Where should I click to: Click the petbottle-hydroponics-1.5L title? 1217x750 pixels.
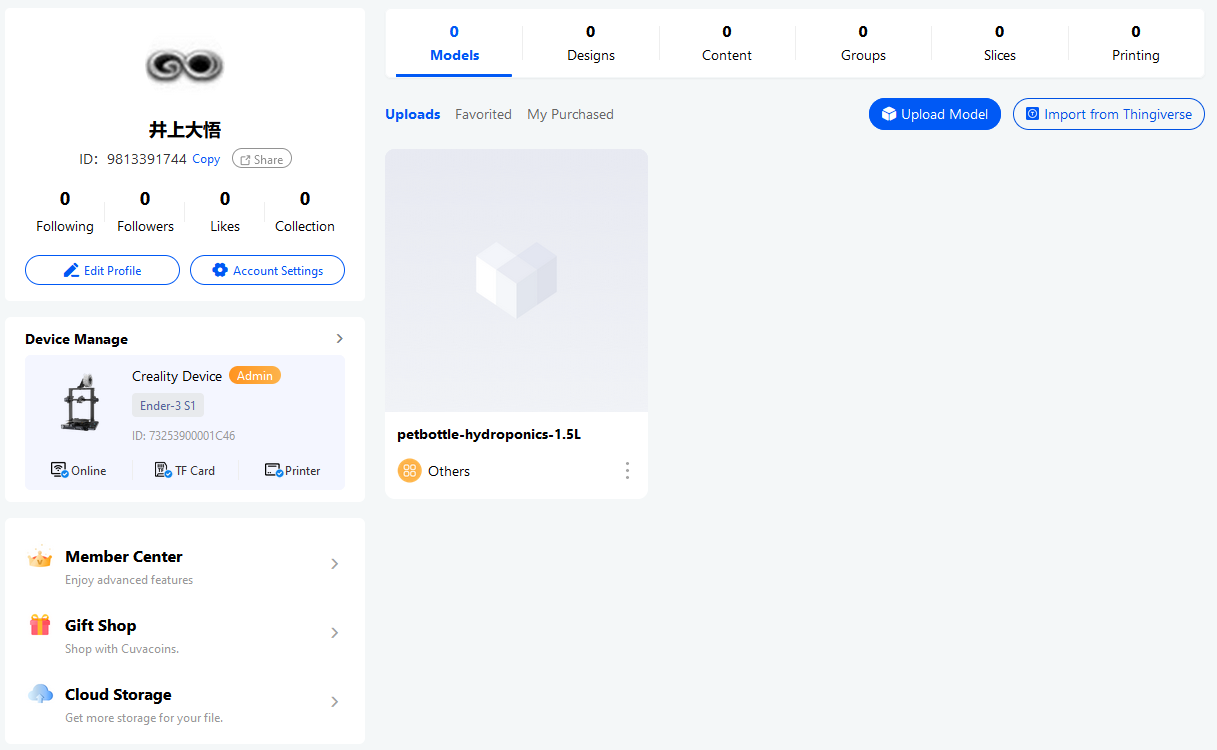tap(489, 435)
